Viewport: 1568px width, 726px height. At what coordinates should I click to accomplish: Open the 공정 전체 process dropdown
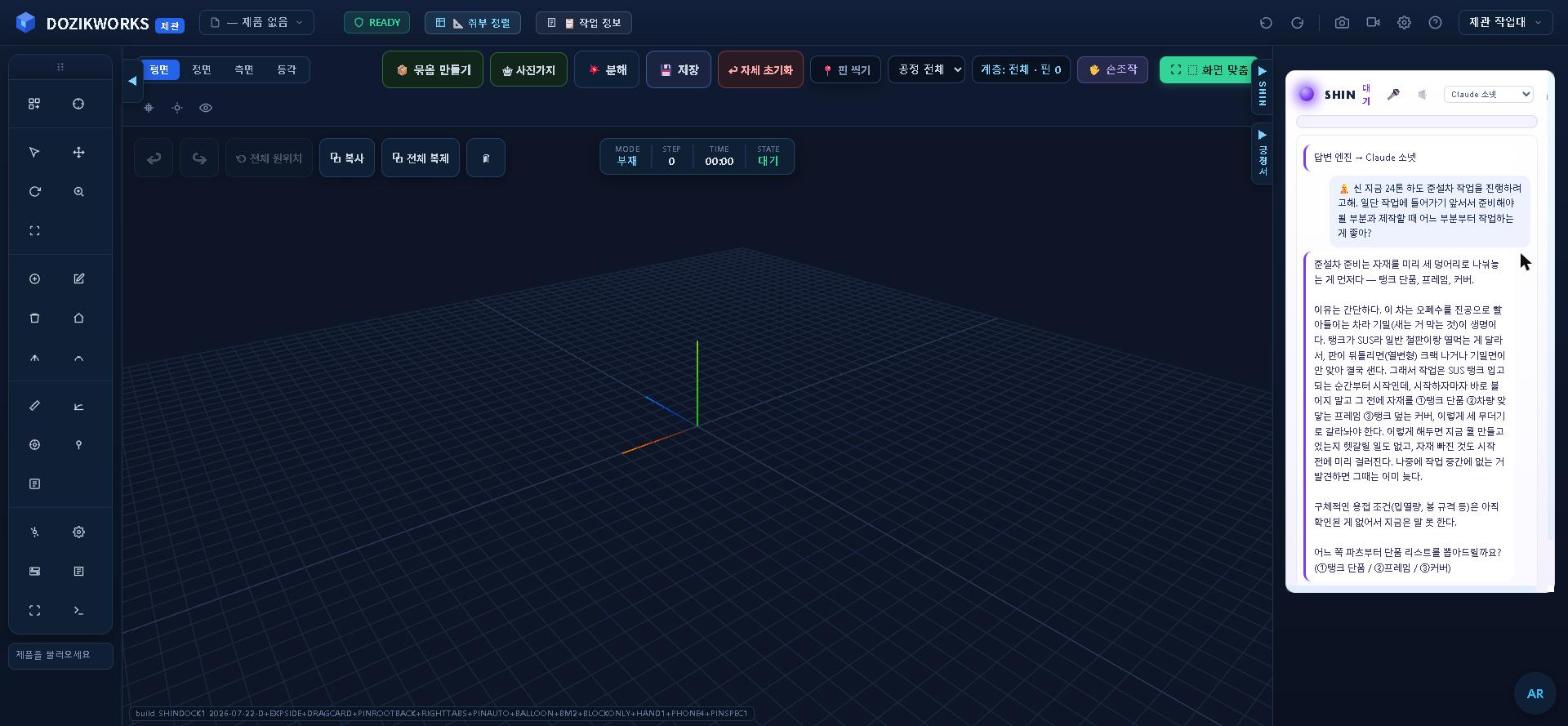pos(926,69)
